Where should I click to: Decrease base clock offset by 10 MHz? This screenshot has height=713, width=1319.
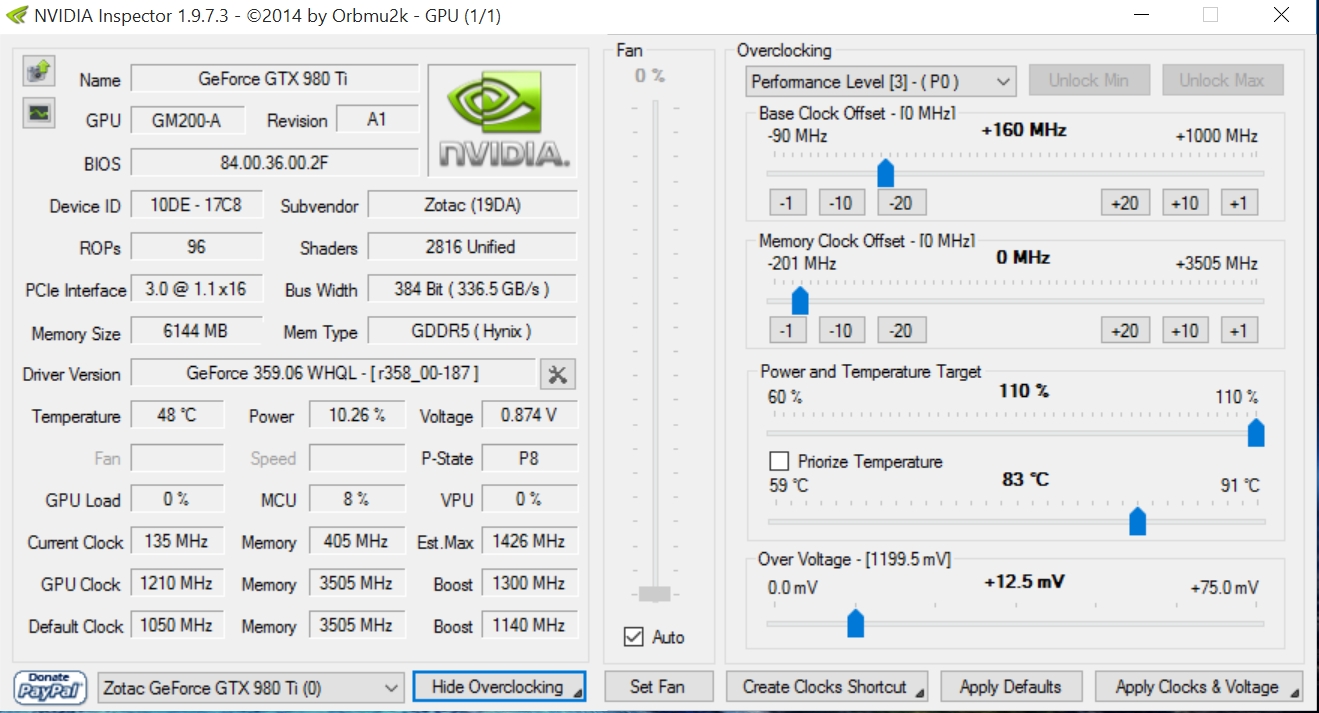click(x=842, y=203)
